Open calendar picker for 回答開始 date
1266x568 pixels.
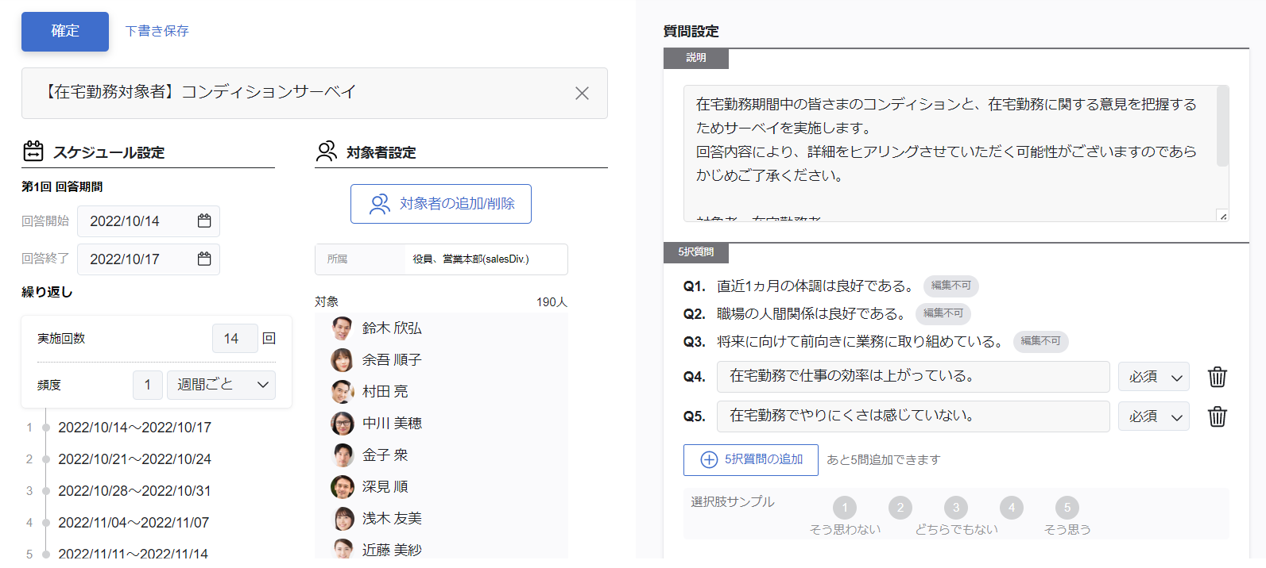pyautogui.click(x=204, y=221)
